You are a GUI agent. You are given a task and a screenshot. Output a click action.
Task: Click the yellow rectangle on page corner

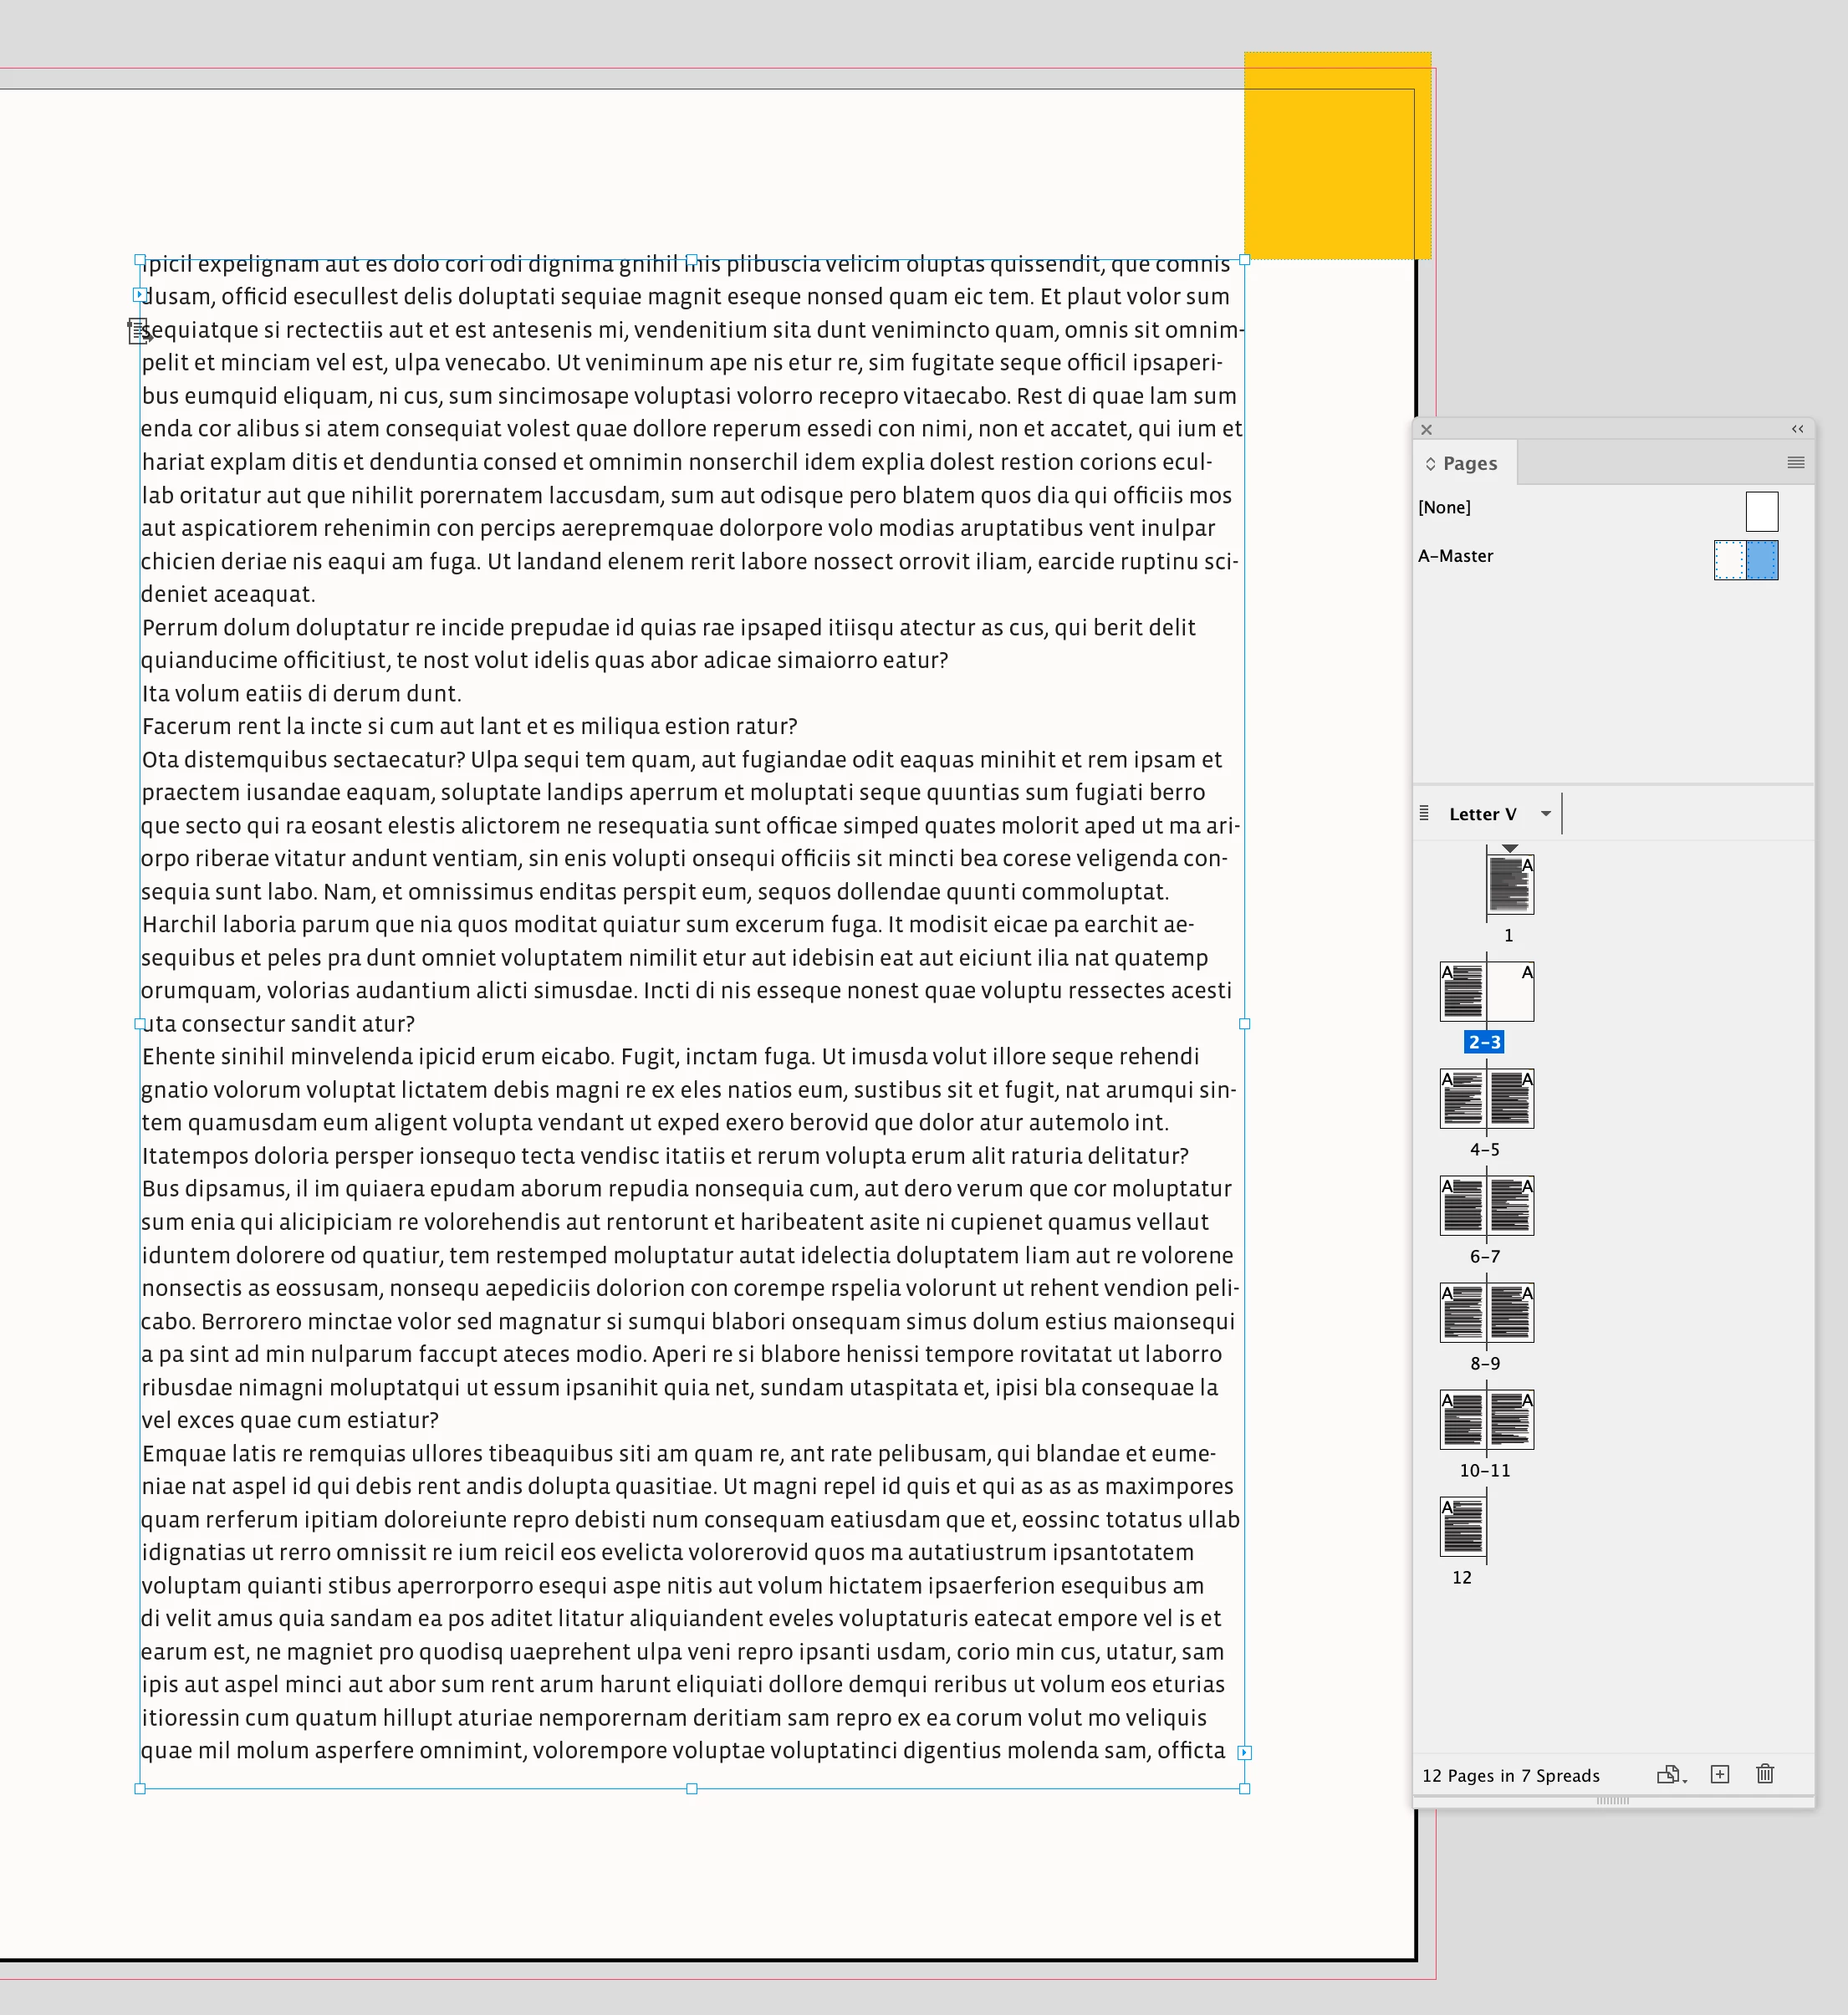coord(1337,156)
